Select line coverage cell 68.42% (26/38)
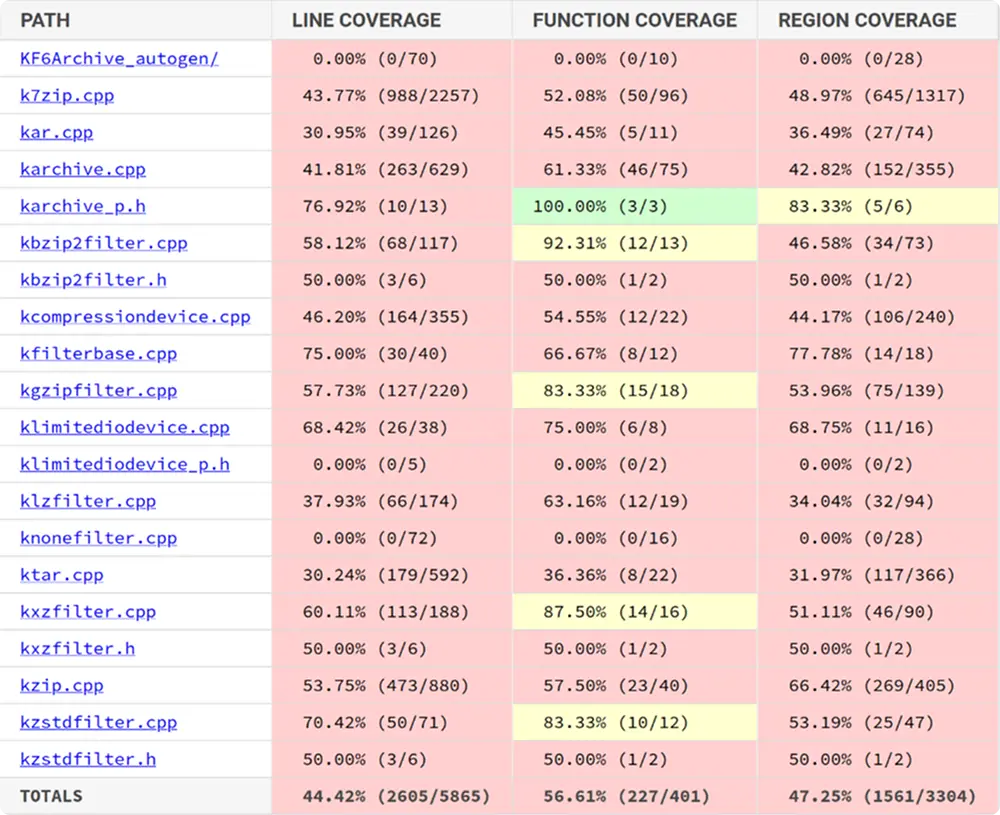The height and width of the screenshot is (815, 1000). (x=391, y=427)
